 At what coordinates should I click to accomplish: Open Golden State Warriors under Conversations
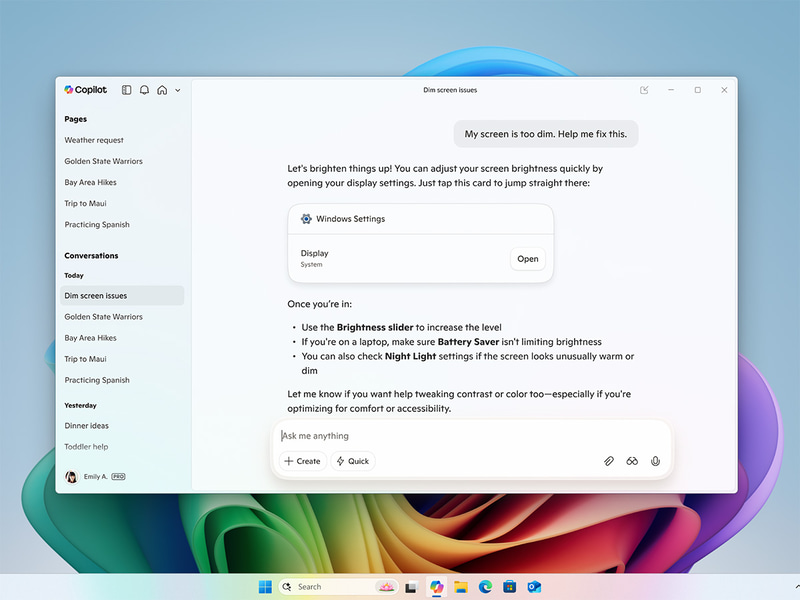[x=104, y=316]
